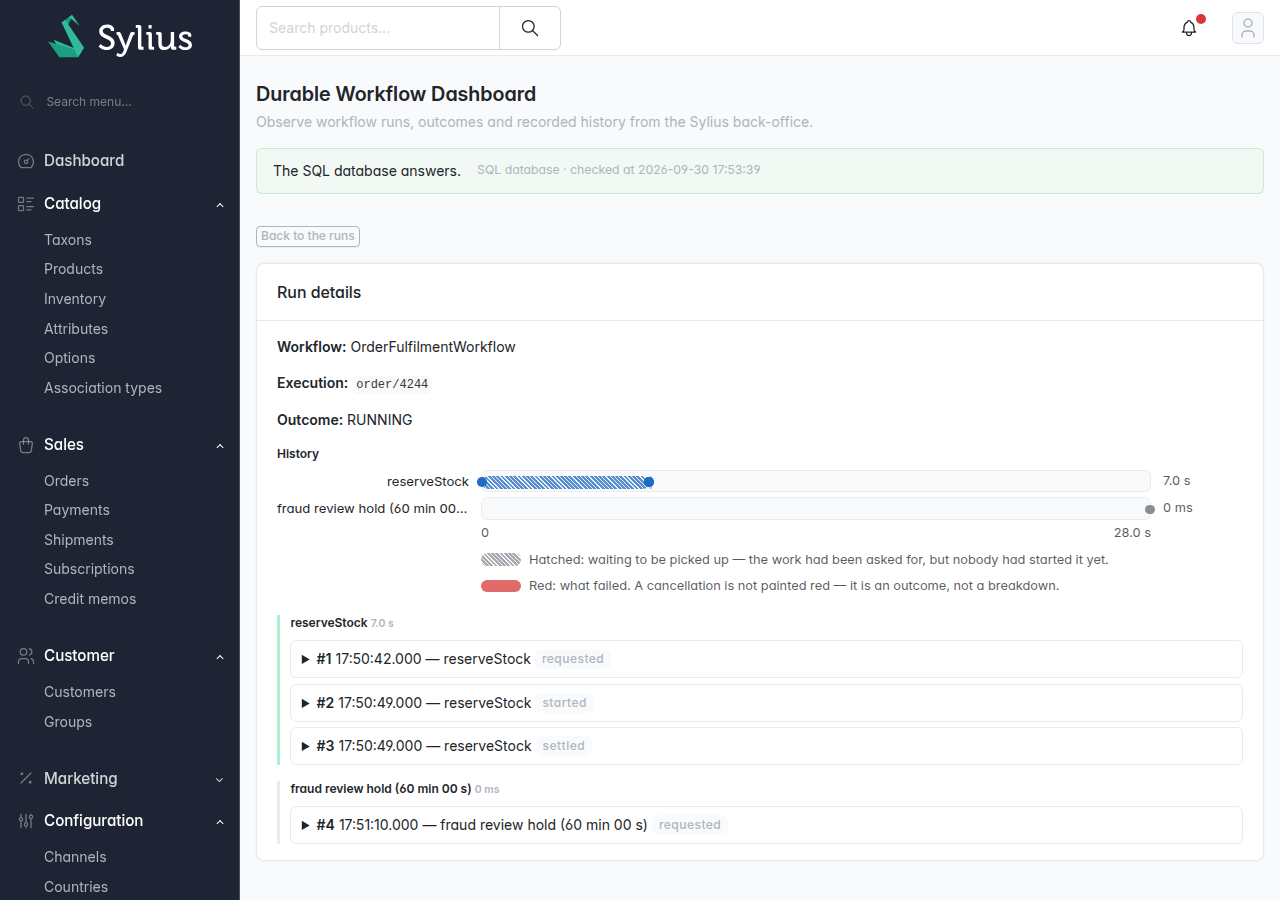Focus the Search products field

tap(378, 28)
